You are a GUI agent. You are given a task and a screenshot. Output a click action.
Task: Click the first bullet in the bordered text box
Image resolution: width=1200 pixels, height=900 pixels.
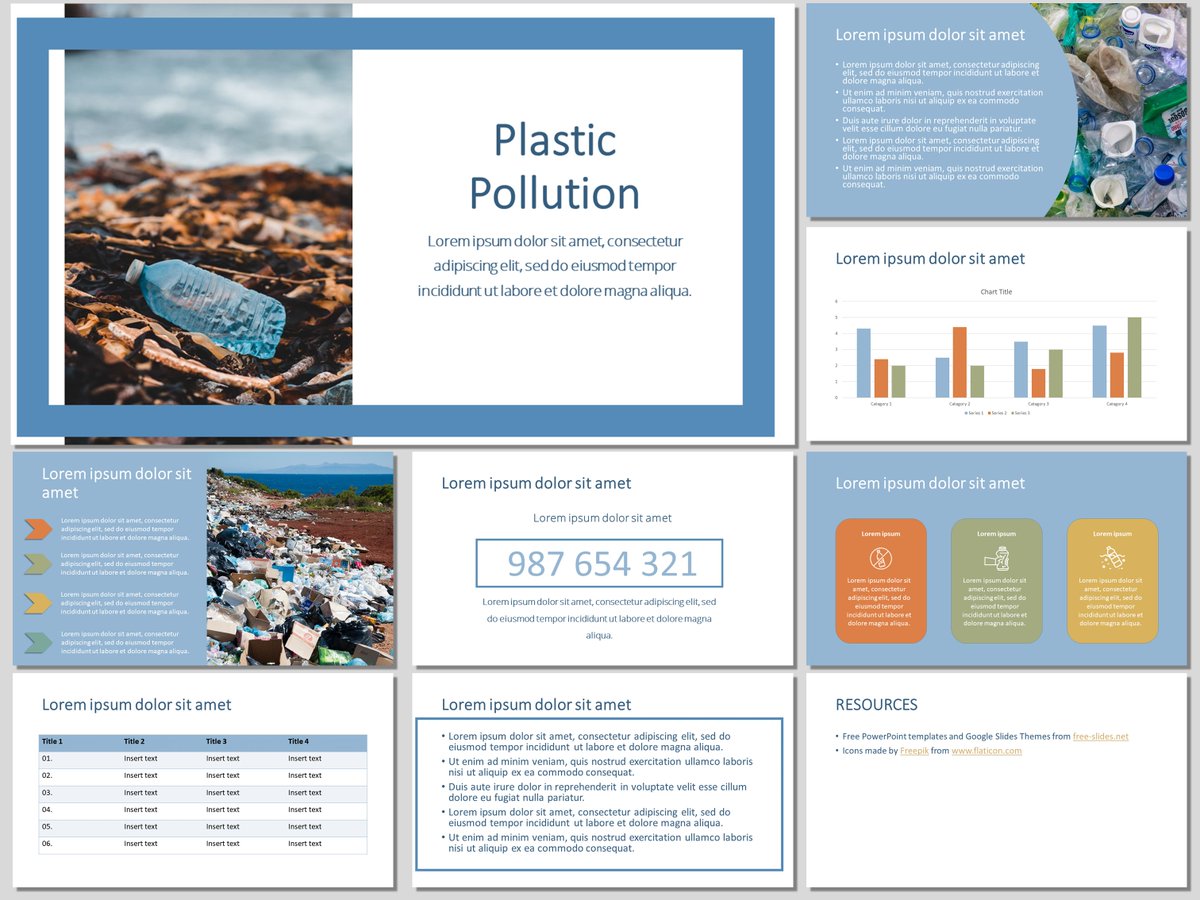pos(587,742)
